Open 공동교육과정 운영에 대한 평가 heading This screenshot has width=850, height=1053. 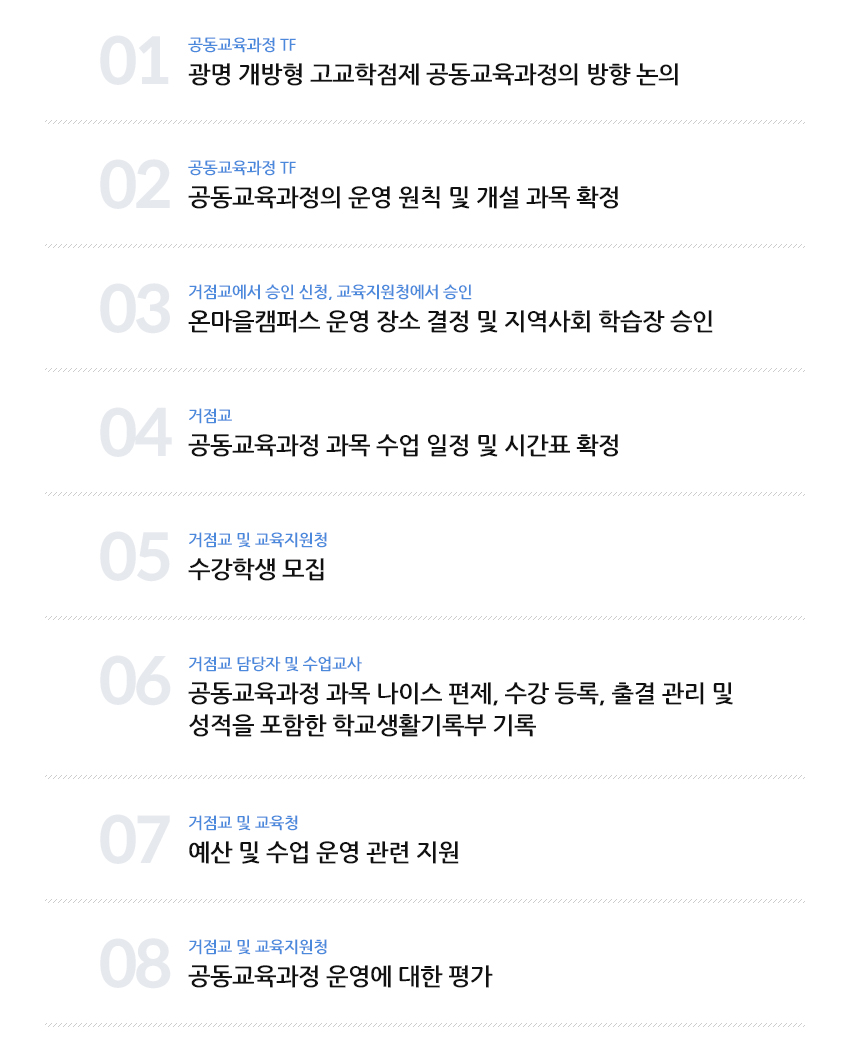(340, 977)
